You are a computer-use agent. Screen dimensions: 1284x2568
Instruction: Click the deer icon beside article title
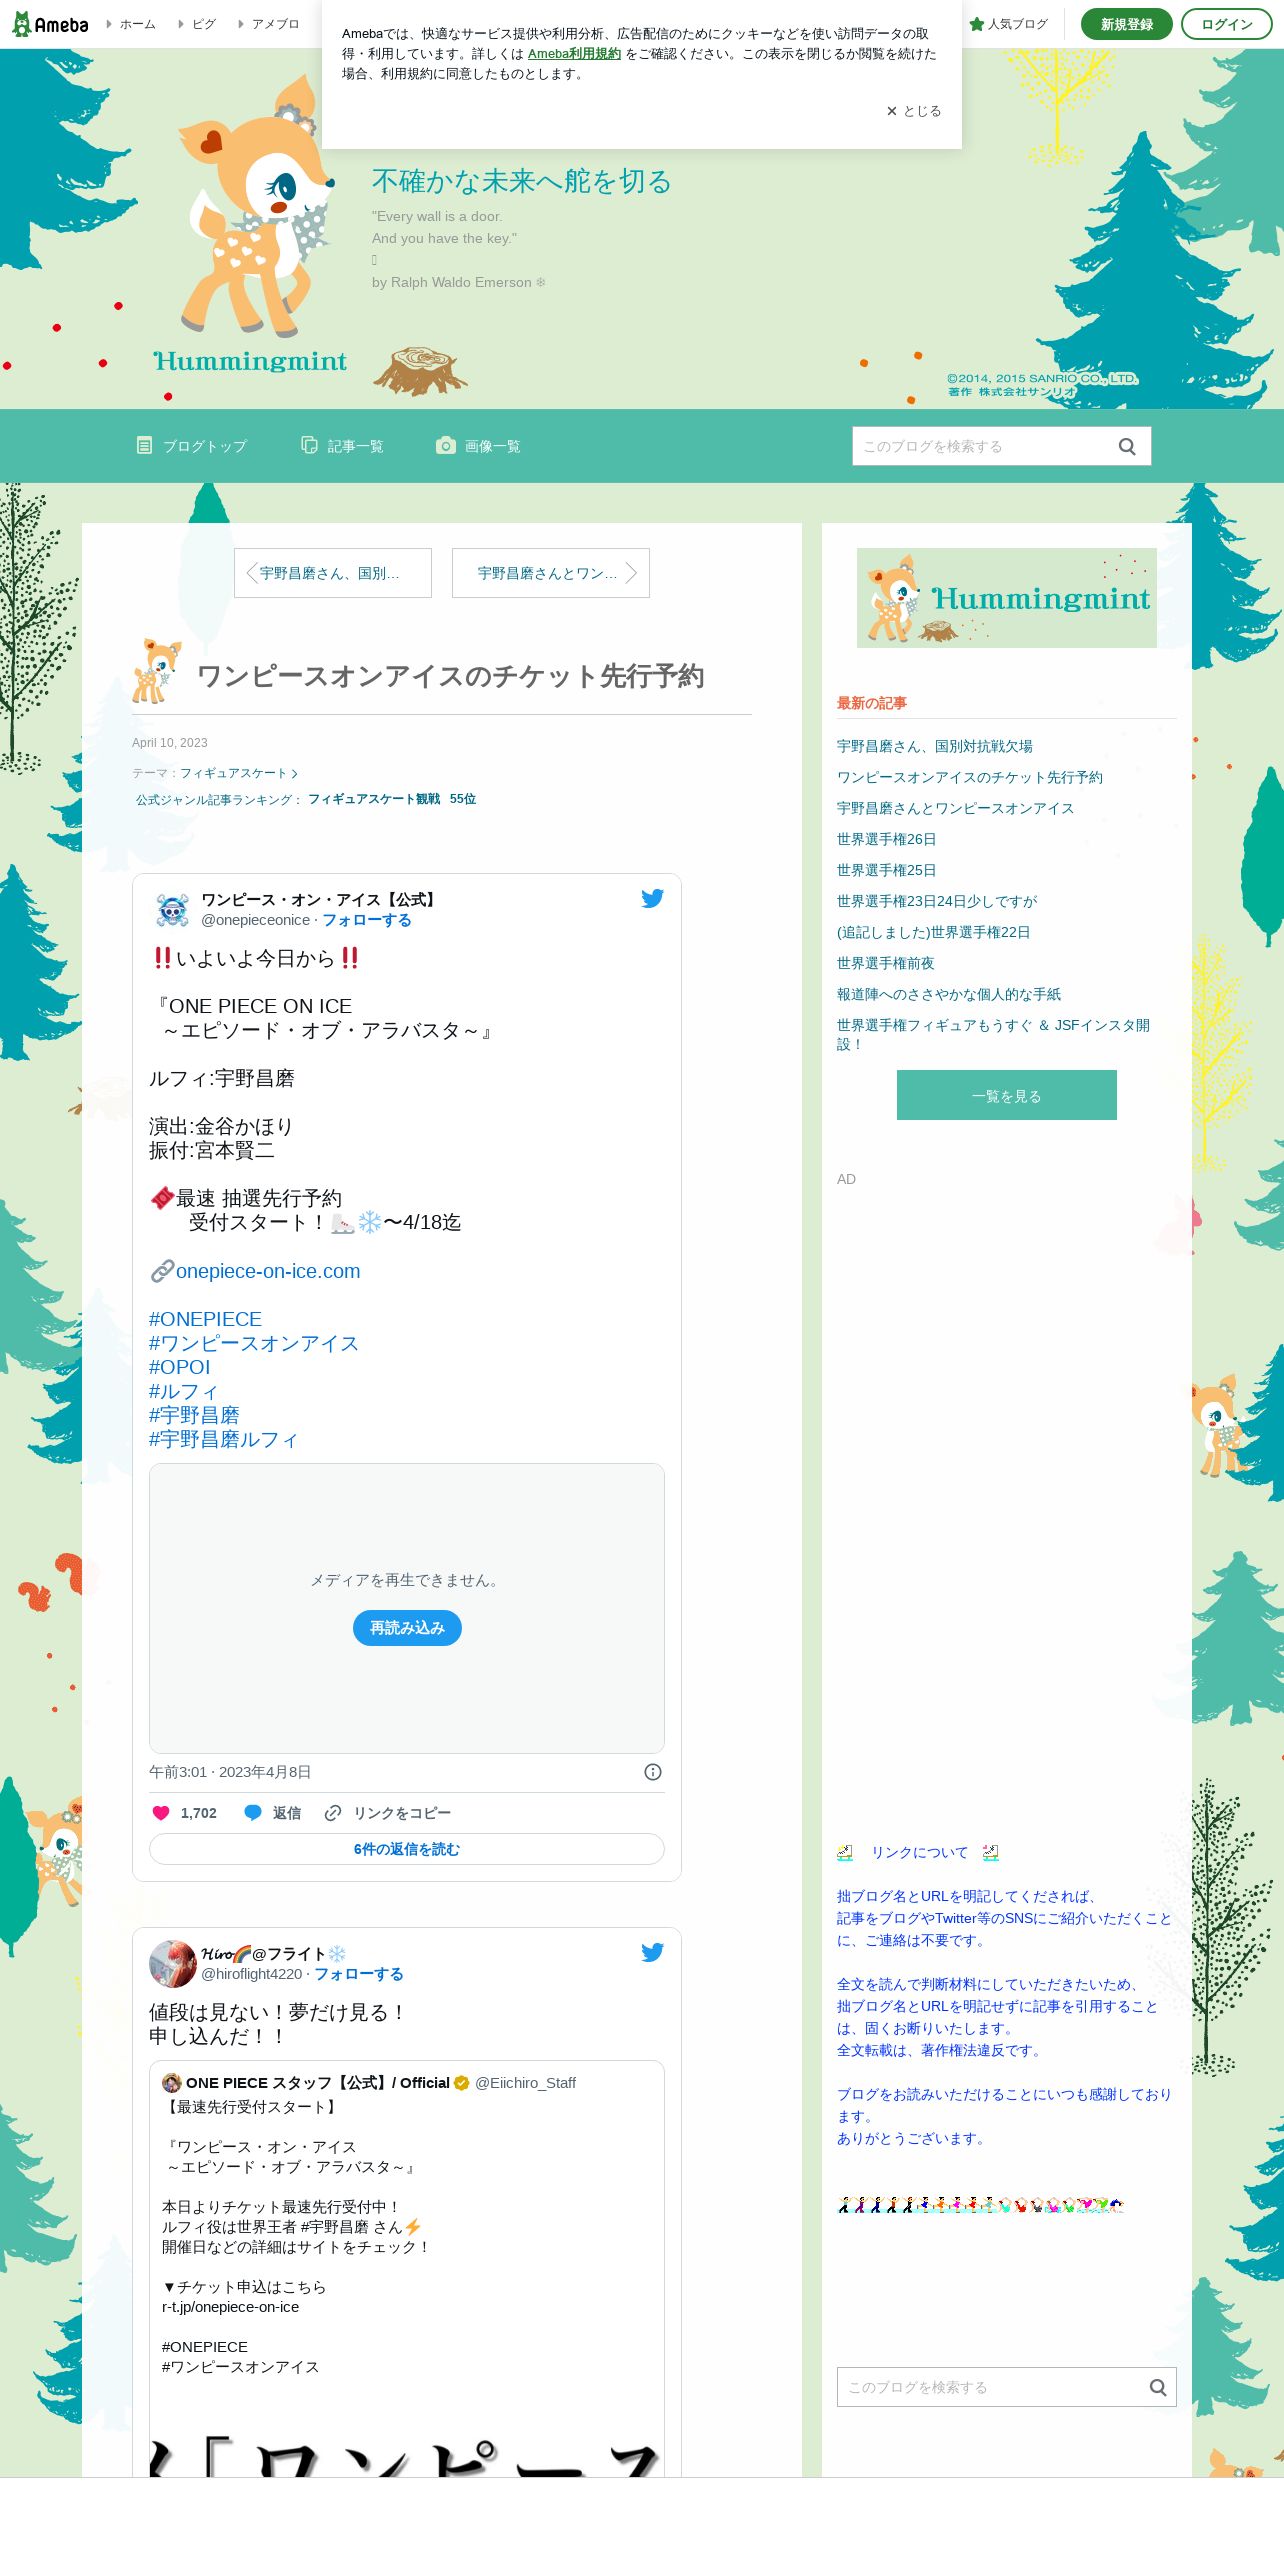[156, 671]
